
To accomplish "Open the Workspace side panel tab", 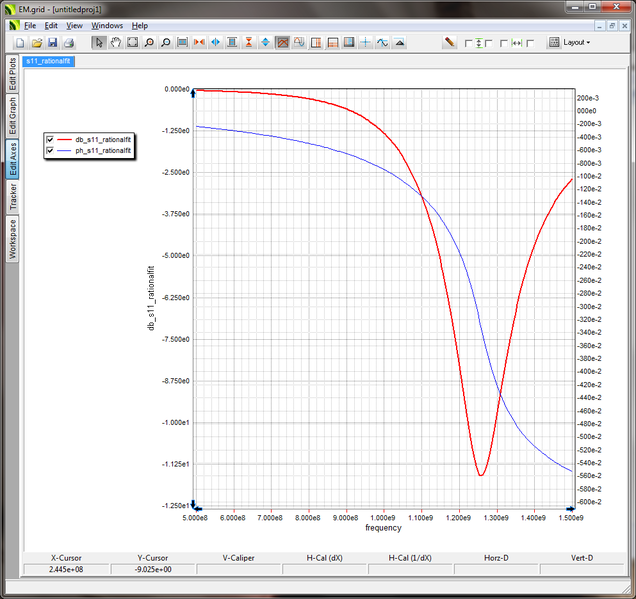I will pos(13,238).
